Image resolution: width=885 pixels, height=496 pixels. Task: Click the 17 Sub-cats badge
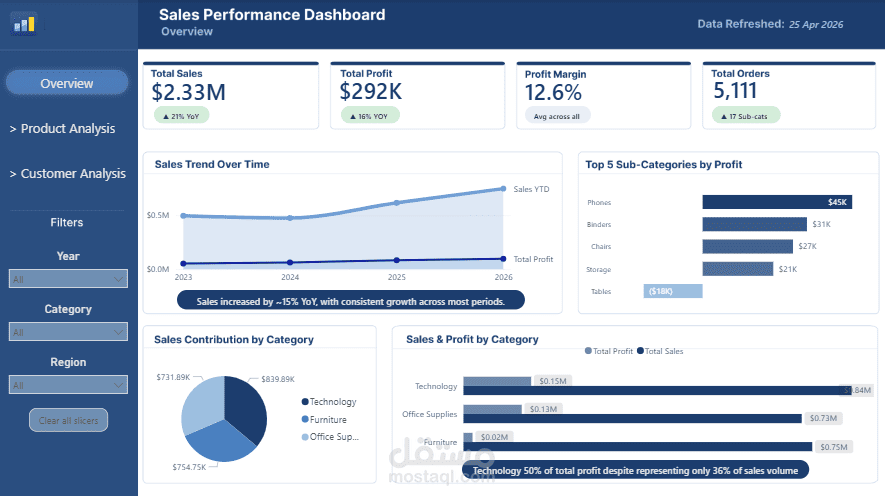748,116
